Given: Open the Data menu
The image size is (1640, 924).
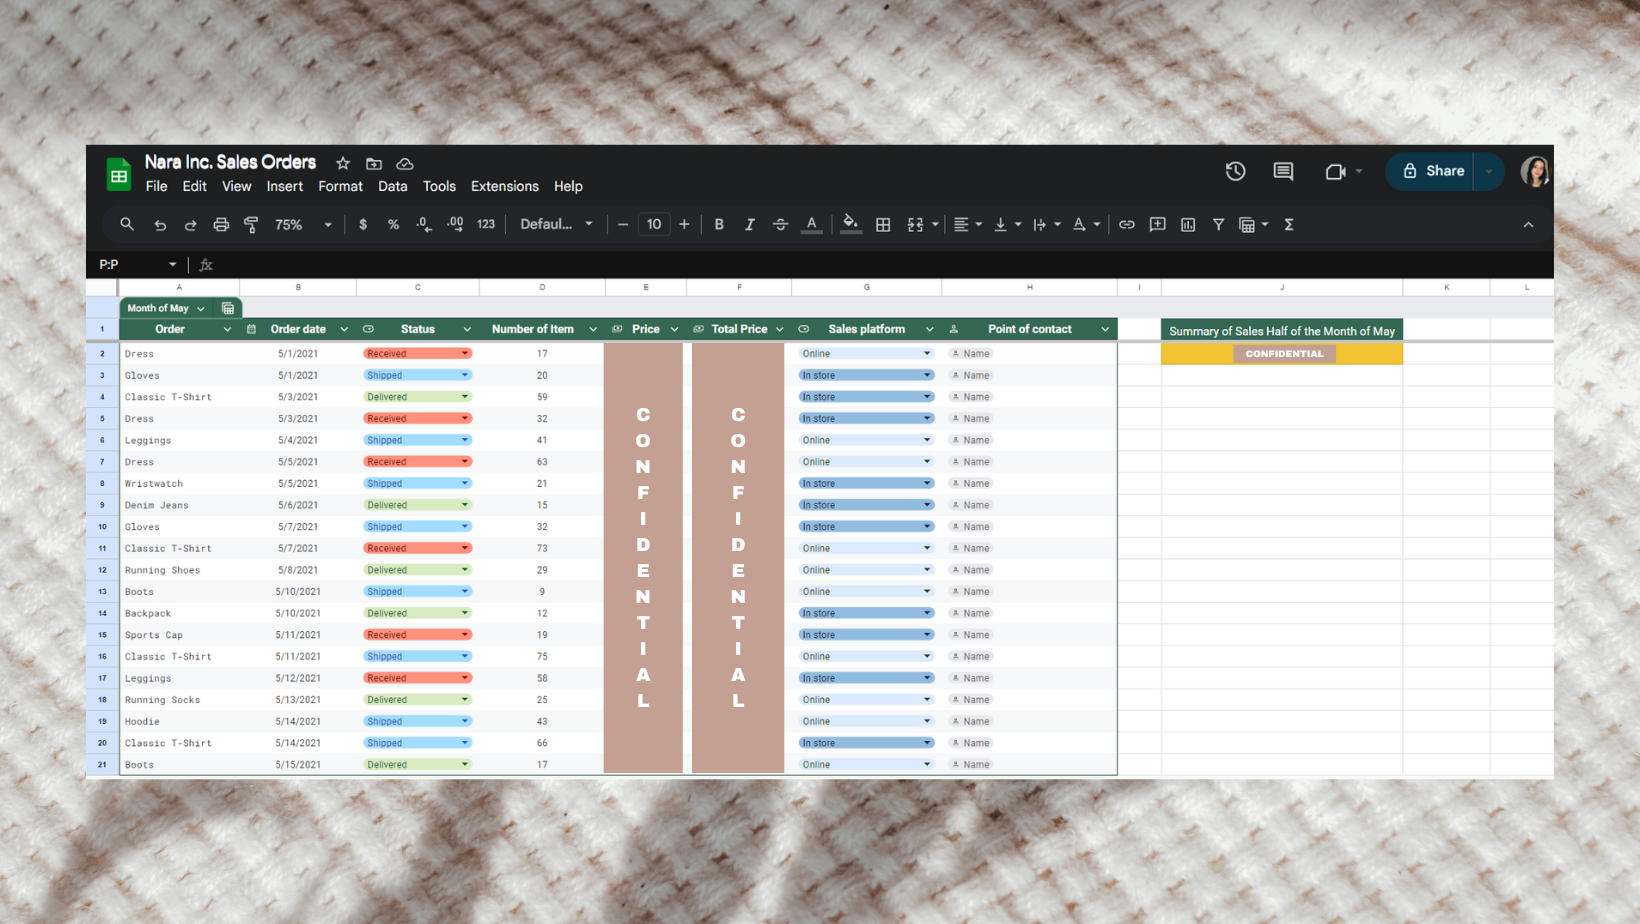Looking at the screenshot, I should point(393,187).
